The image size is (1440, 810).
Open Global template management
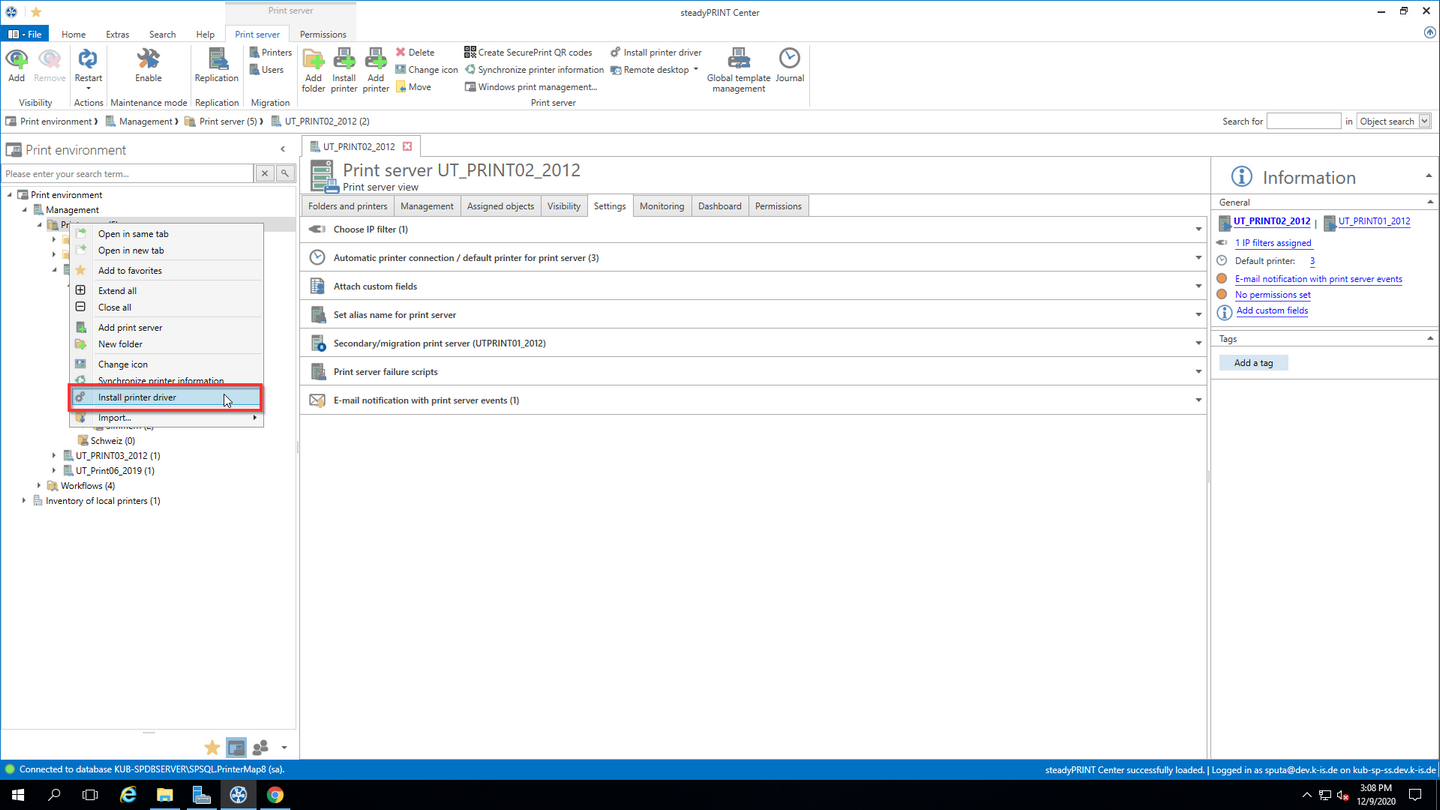click(x=739, y=70)
